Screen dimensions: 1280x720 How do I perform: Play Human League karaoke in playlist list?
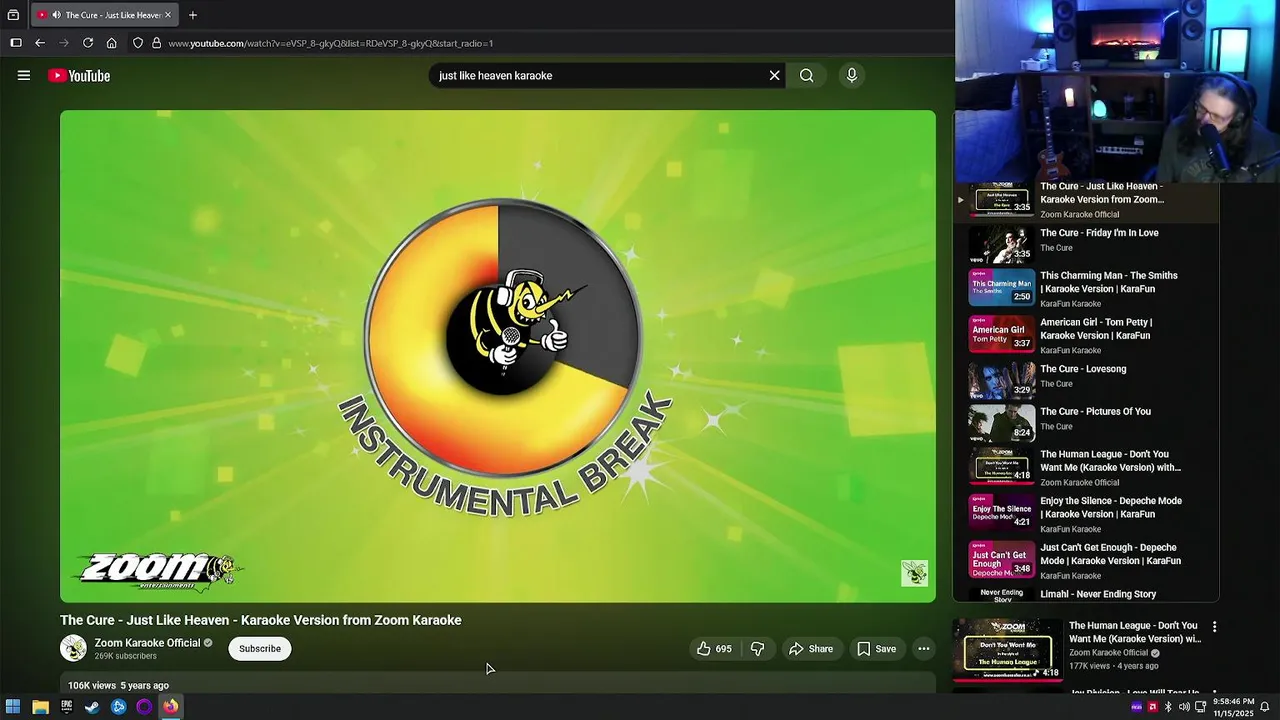(x=1086, y=467)
